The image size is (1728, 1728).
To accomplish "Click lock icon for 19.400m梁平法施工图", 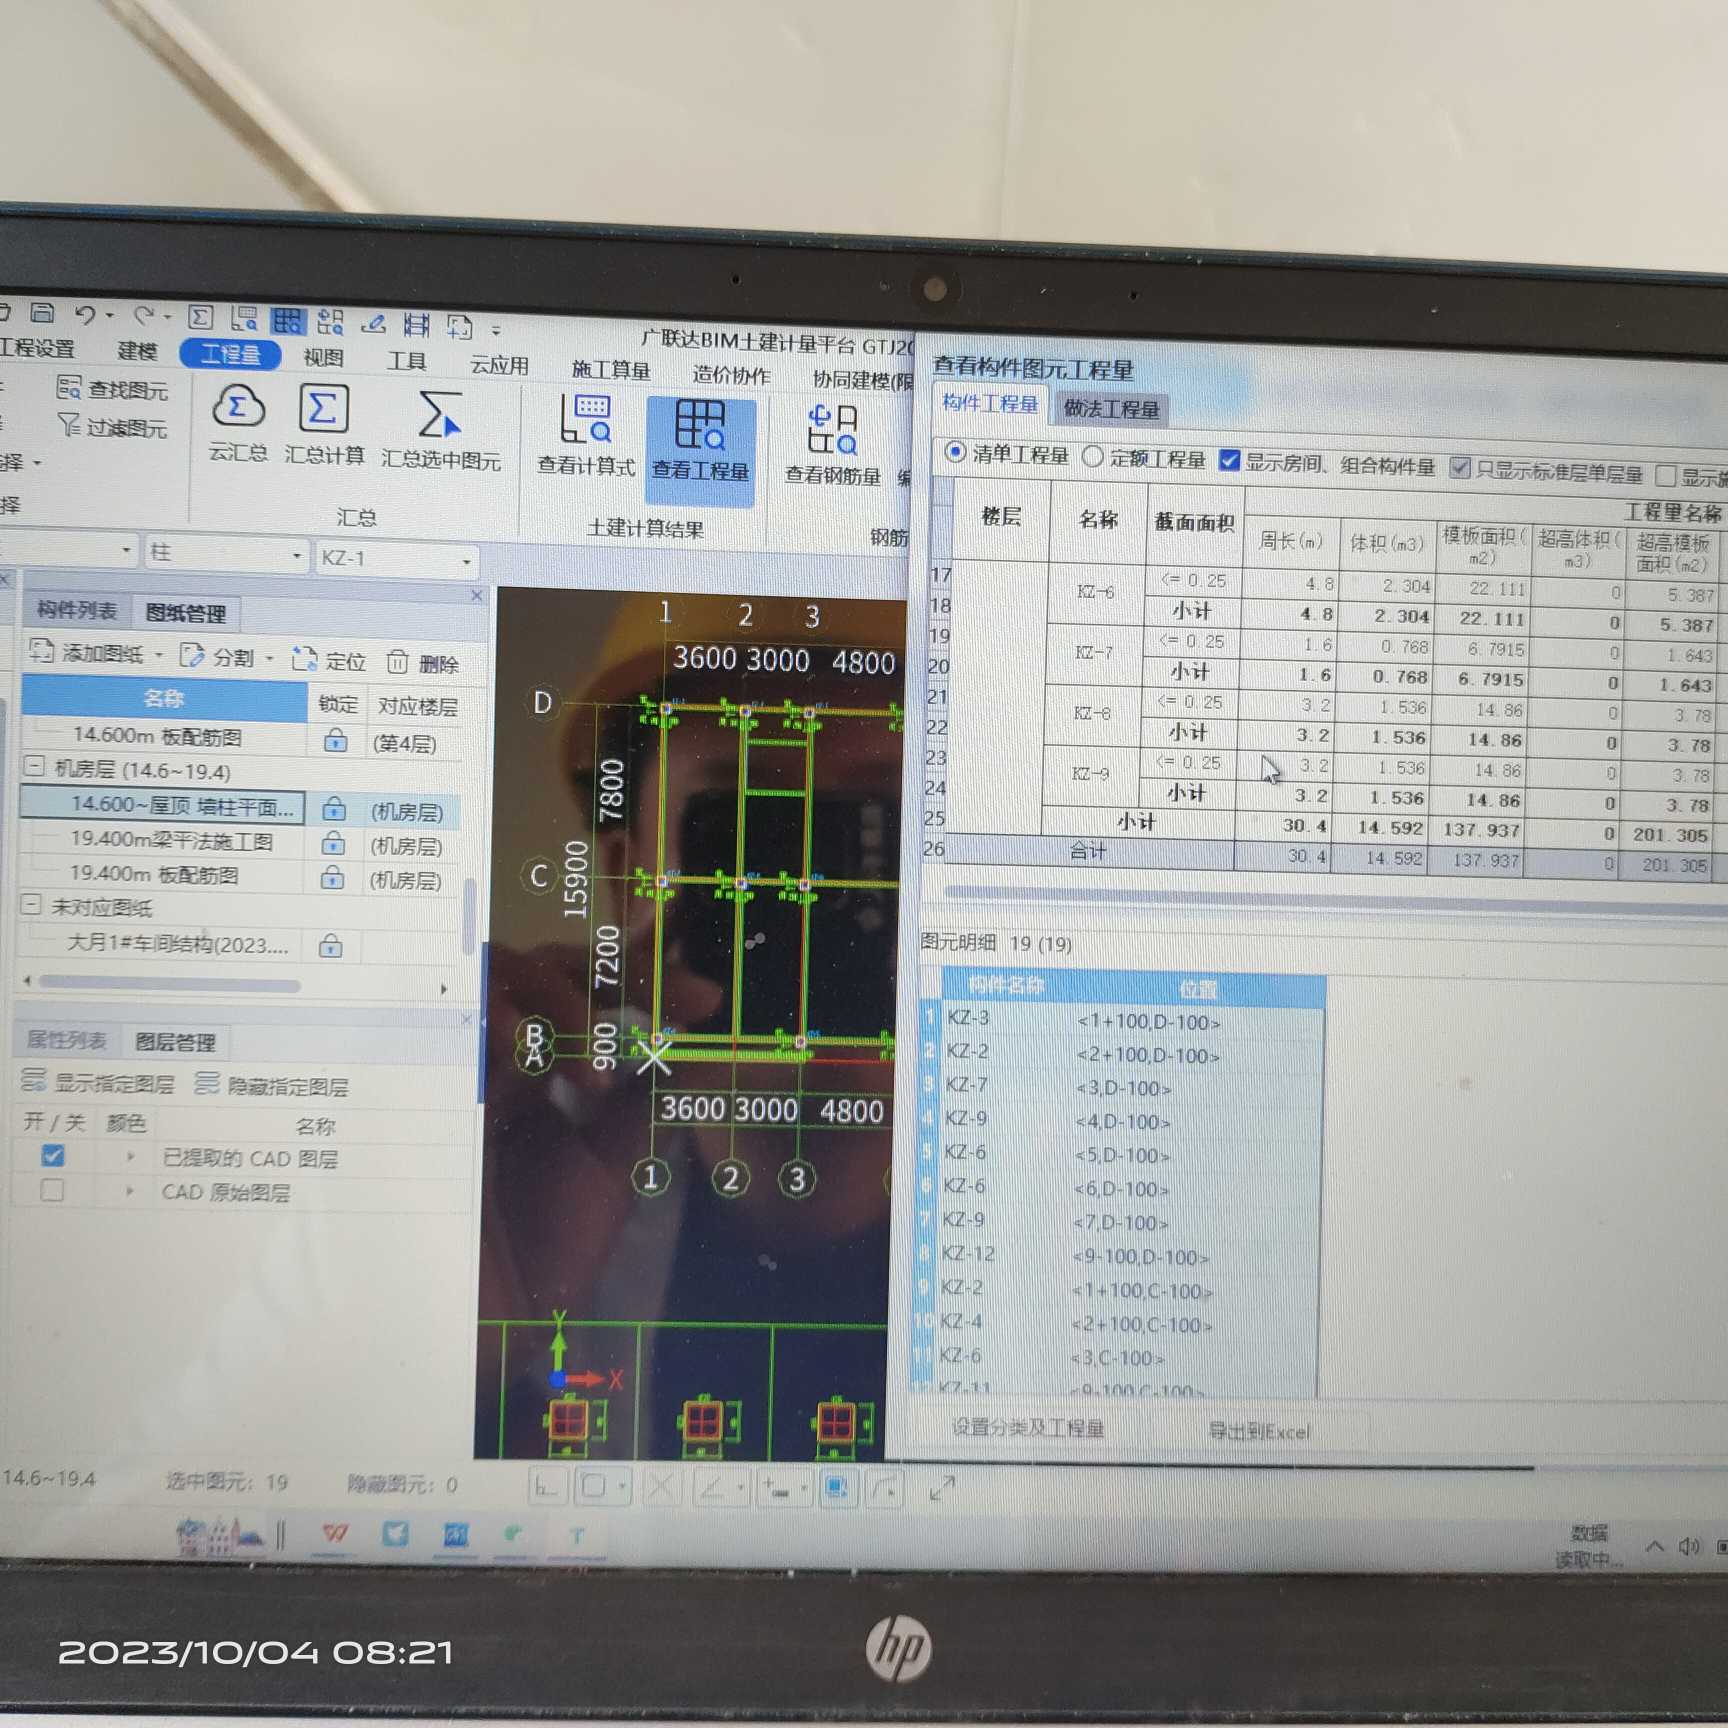I will click(333, 844).
